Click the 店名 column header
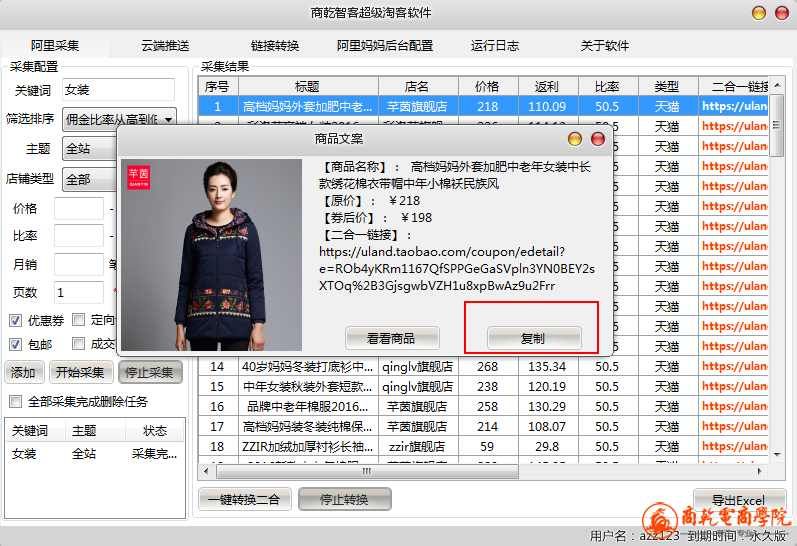Viewport: 797px width, 546px height. 417,86
